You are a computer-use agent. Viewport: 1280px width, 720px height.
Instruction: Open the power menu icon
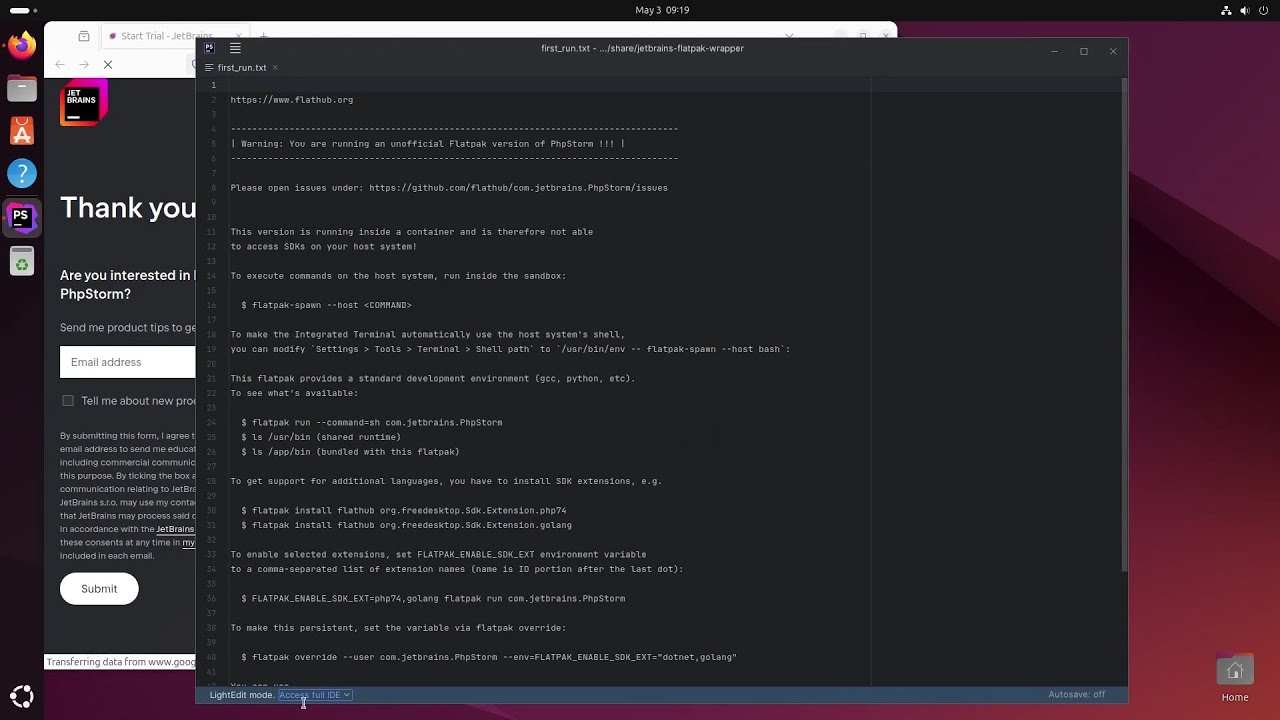pyautogui.click(x=1264, y=10)
